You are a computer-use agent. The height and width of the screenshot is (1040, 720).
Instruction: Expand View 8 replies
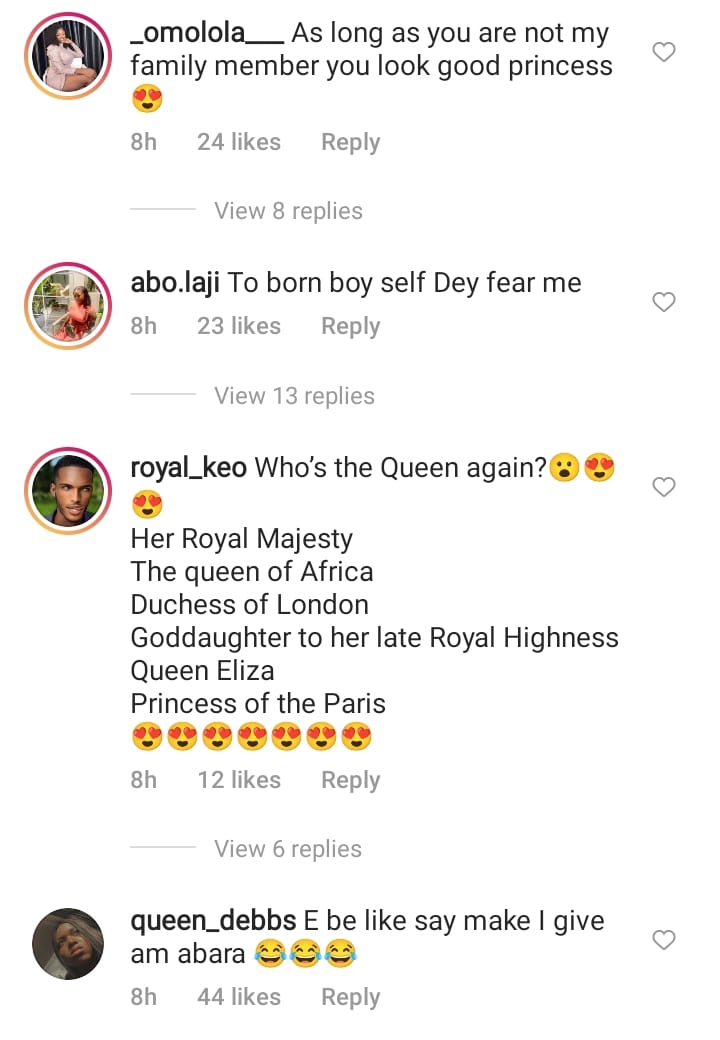click(288, 211)
